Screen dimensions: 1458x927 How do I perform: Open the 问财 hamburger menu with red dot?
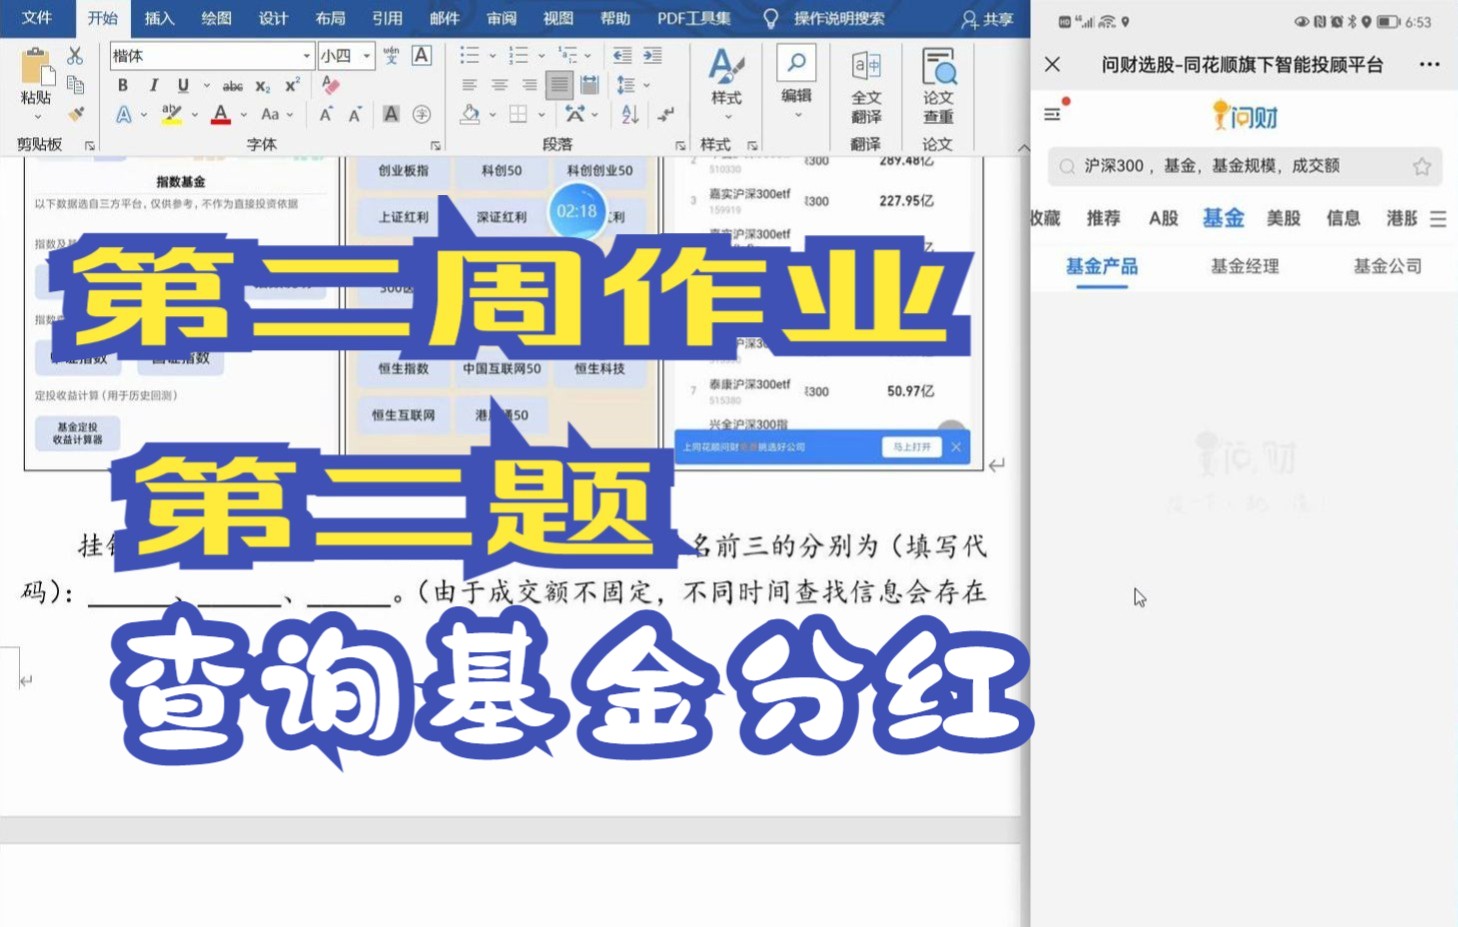tap(1054, 113)
